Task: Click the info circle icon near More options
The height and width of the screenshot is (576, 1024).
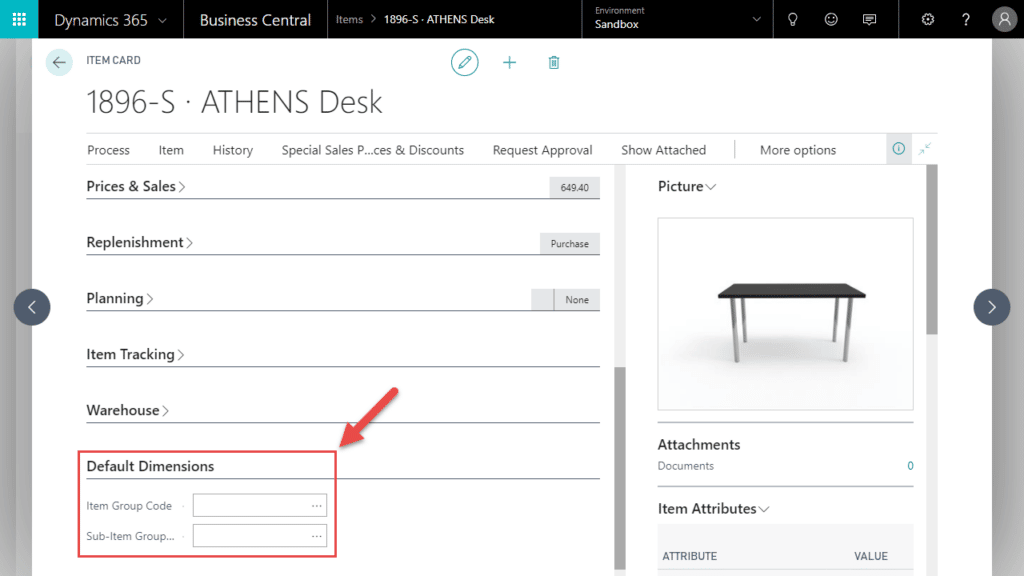Action: [898, 148]
